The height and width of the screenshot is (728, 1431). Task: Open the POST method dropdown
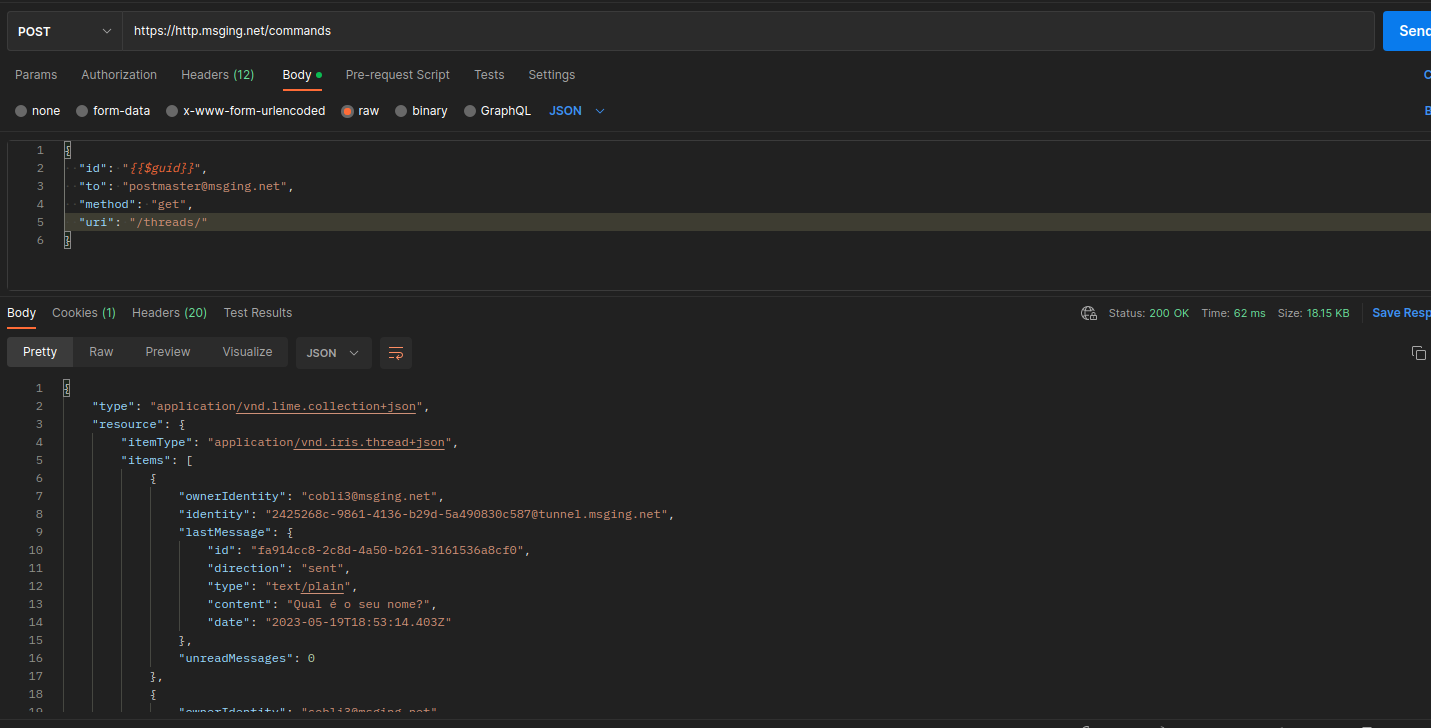pyautogui.click(x=65, y=31)
